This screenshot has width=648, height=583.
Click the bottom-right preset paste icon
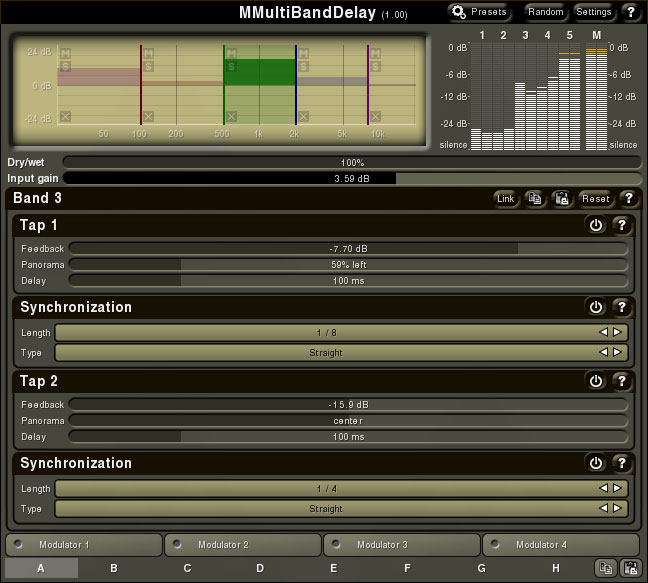[631, 568]
